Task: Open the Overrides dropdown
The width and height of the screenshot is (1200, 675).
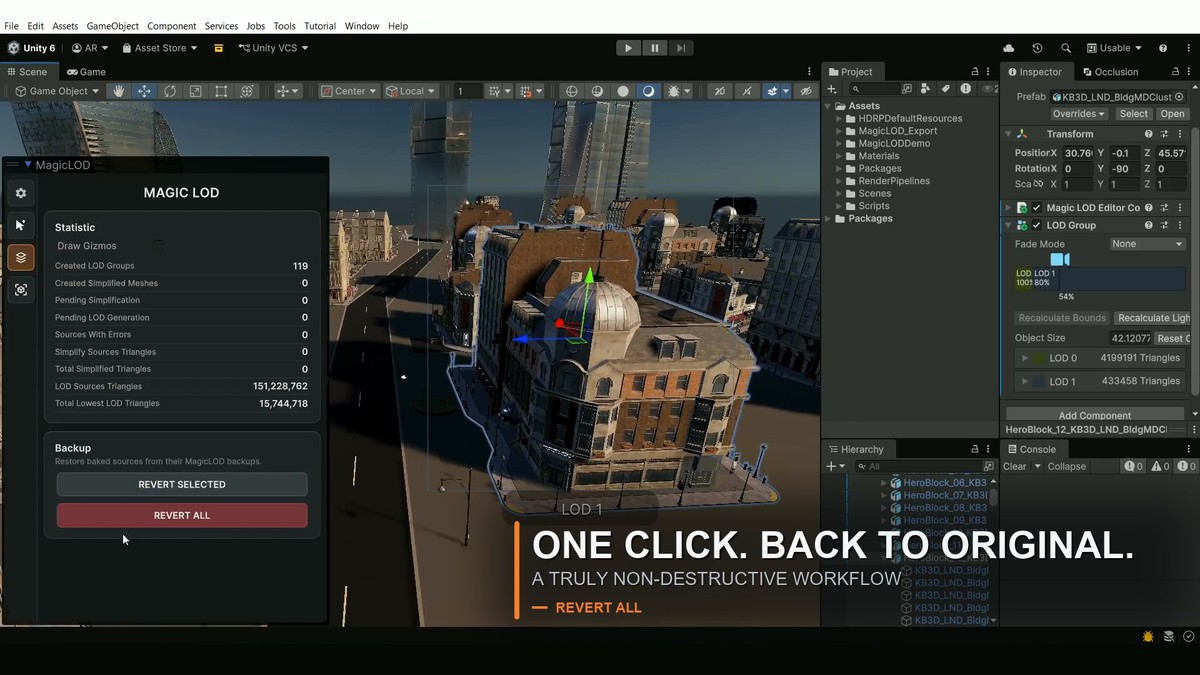Action: coord(1078,114)
